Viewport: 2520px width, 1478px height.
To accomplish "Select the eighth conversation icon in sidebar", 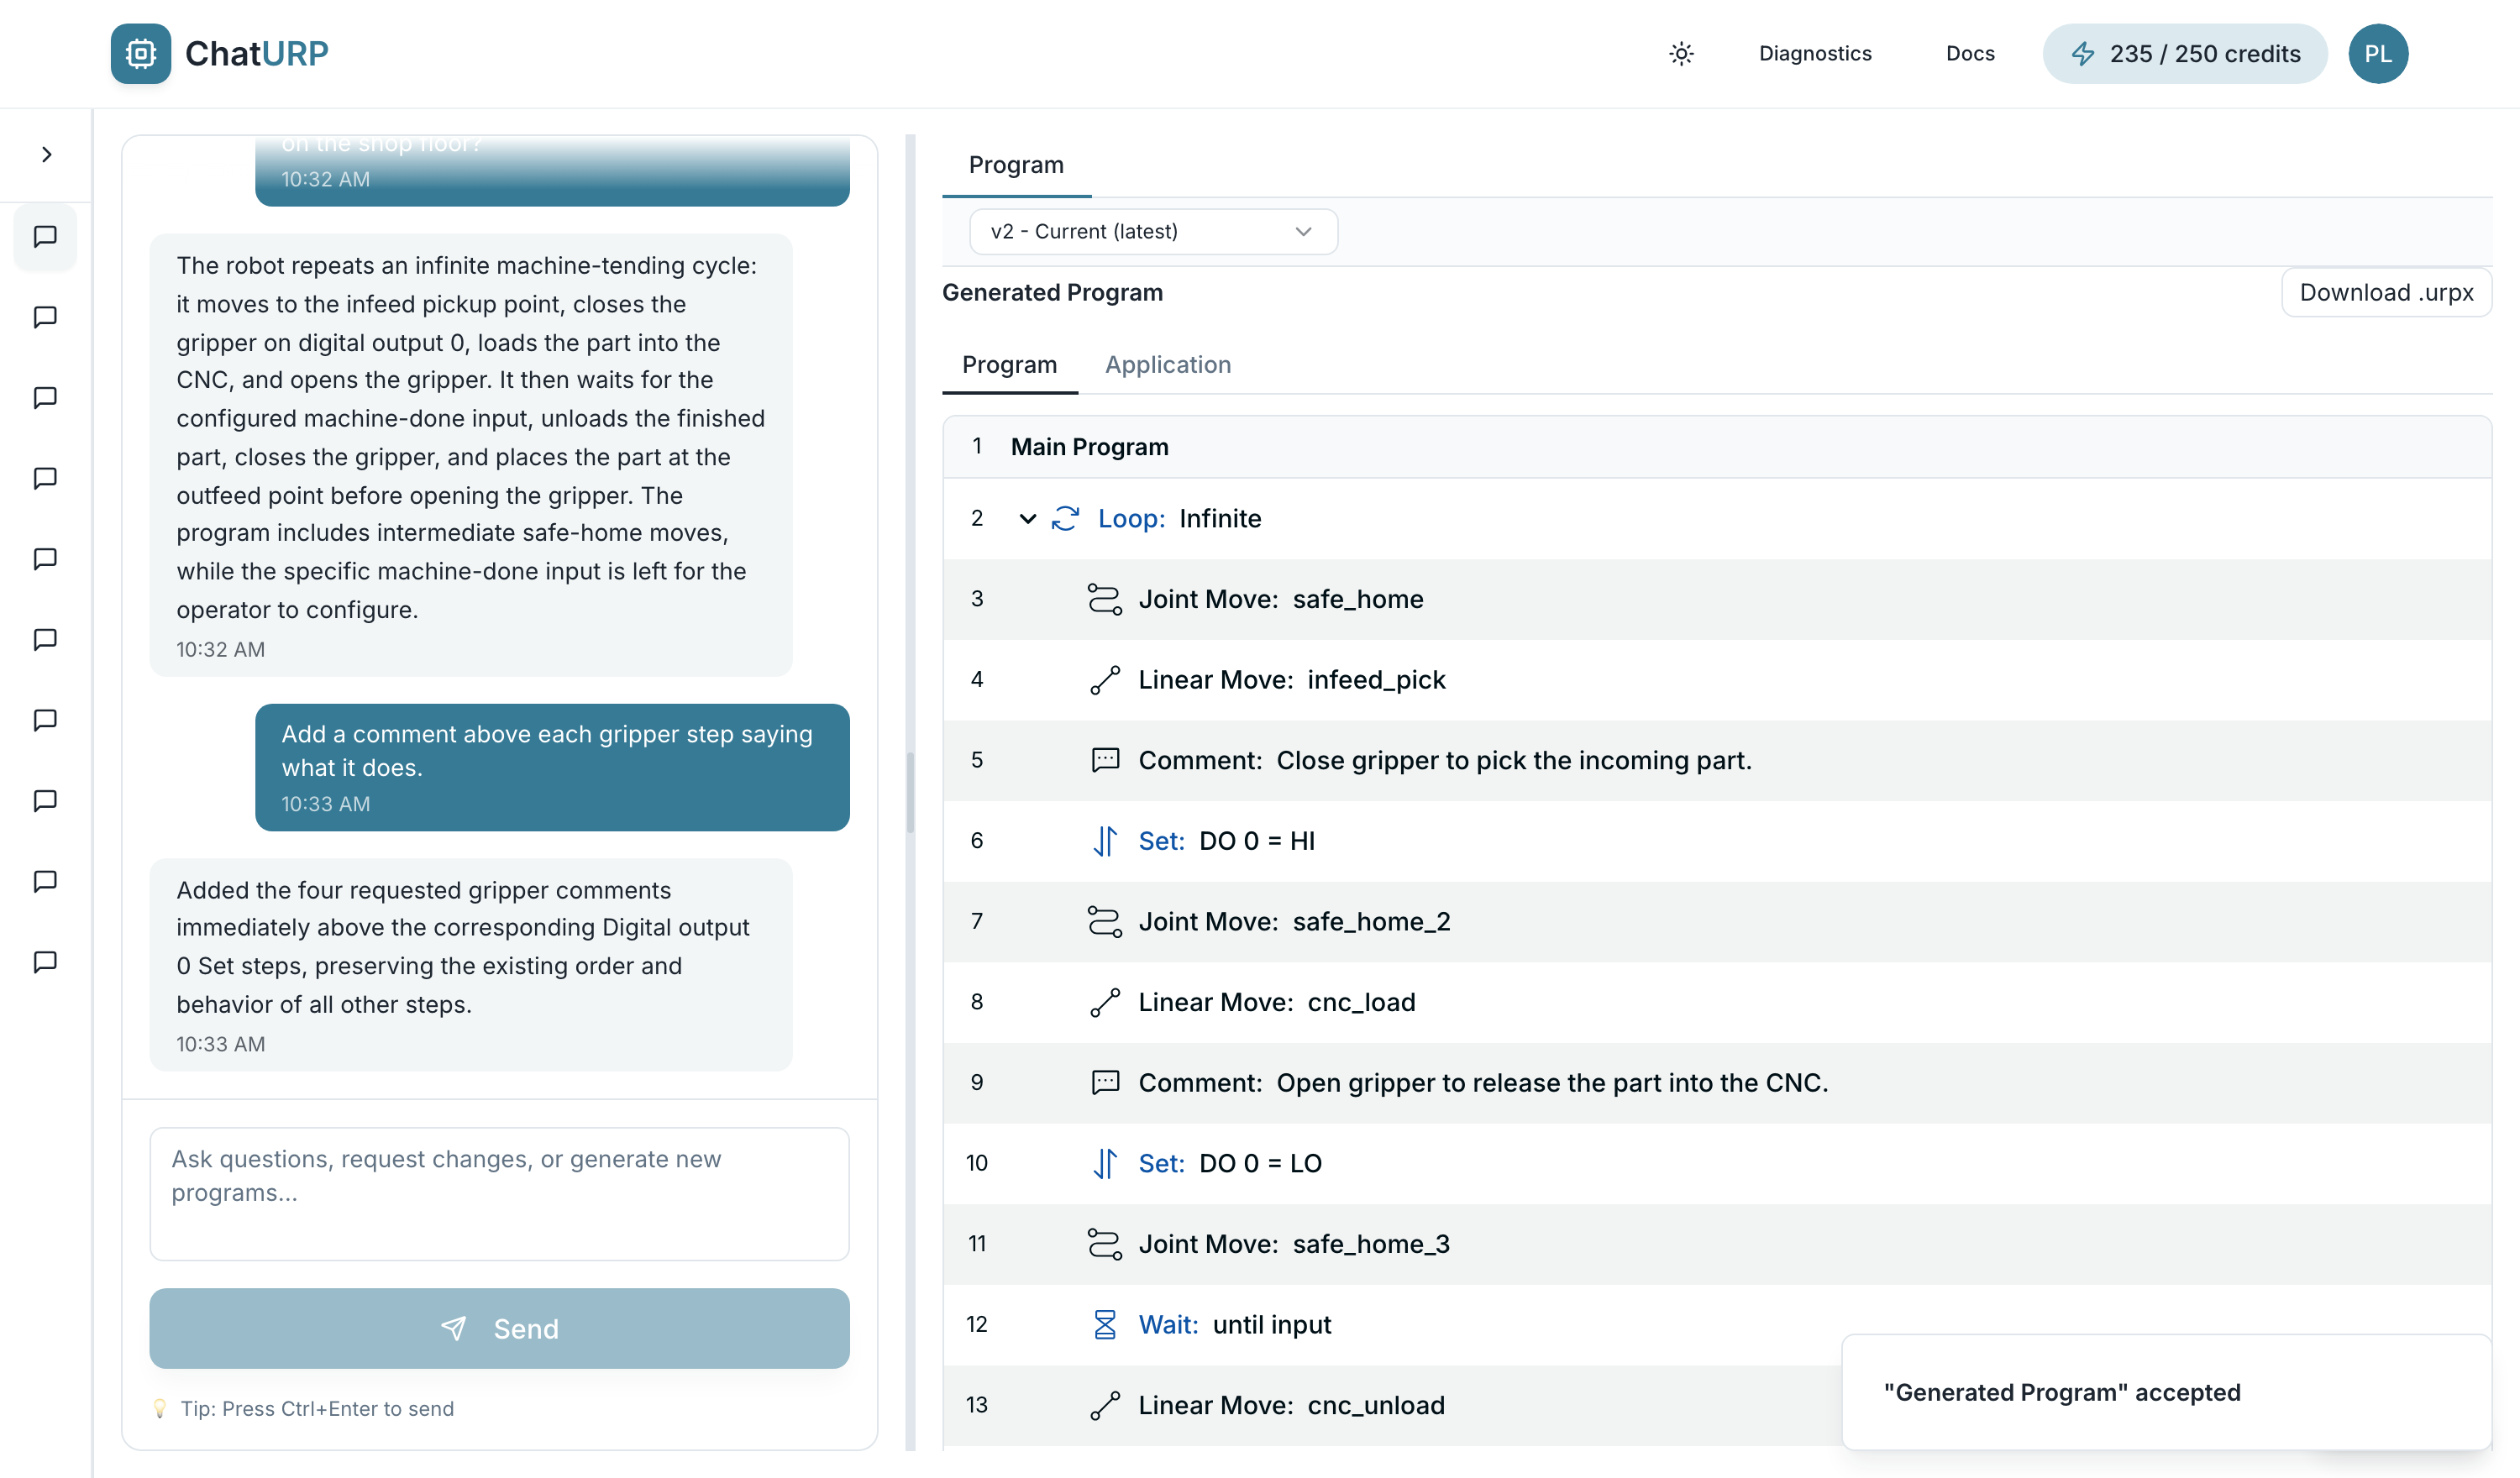I will (x=46, y=800).
